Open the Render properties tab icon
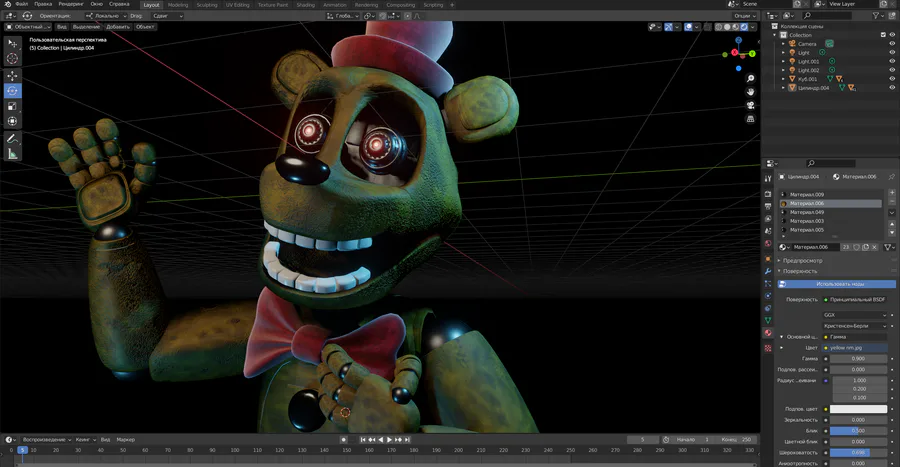Screen dimensions: 900x467 click(768, 194)
